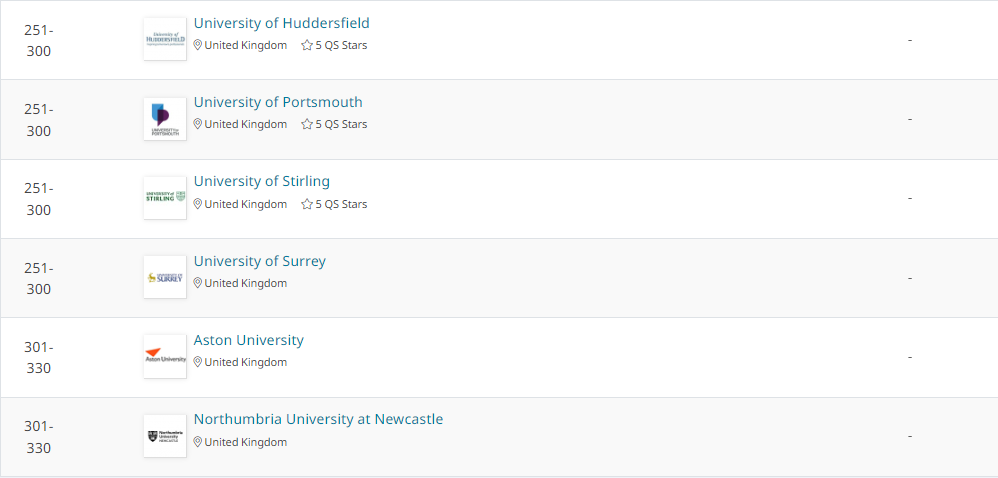Click the QS Stars star icon for Stirling

click(x=307, y=204)
